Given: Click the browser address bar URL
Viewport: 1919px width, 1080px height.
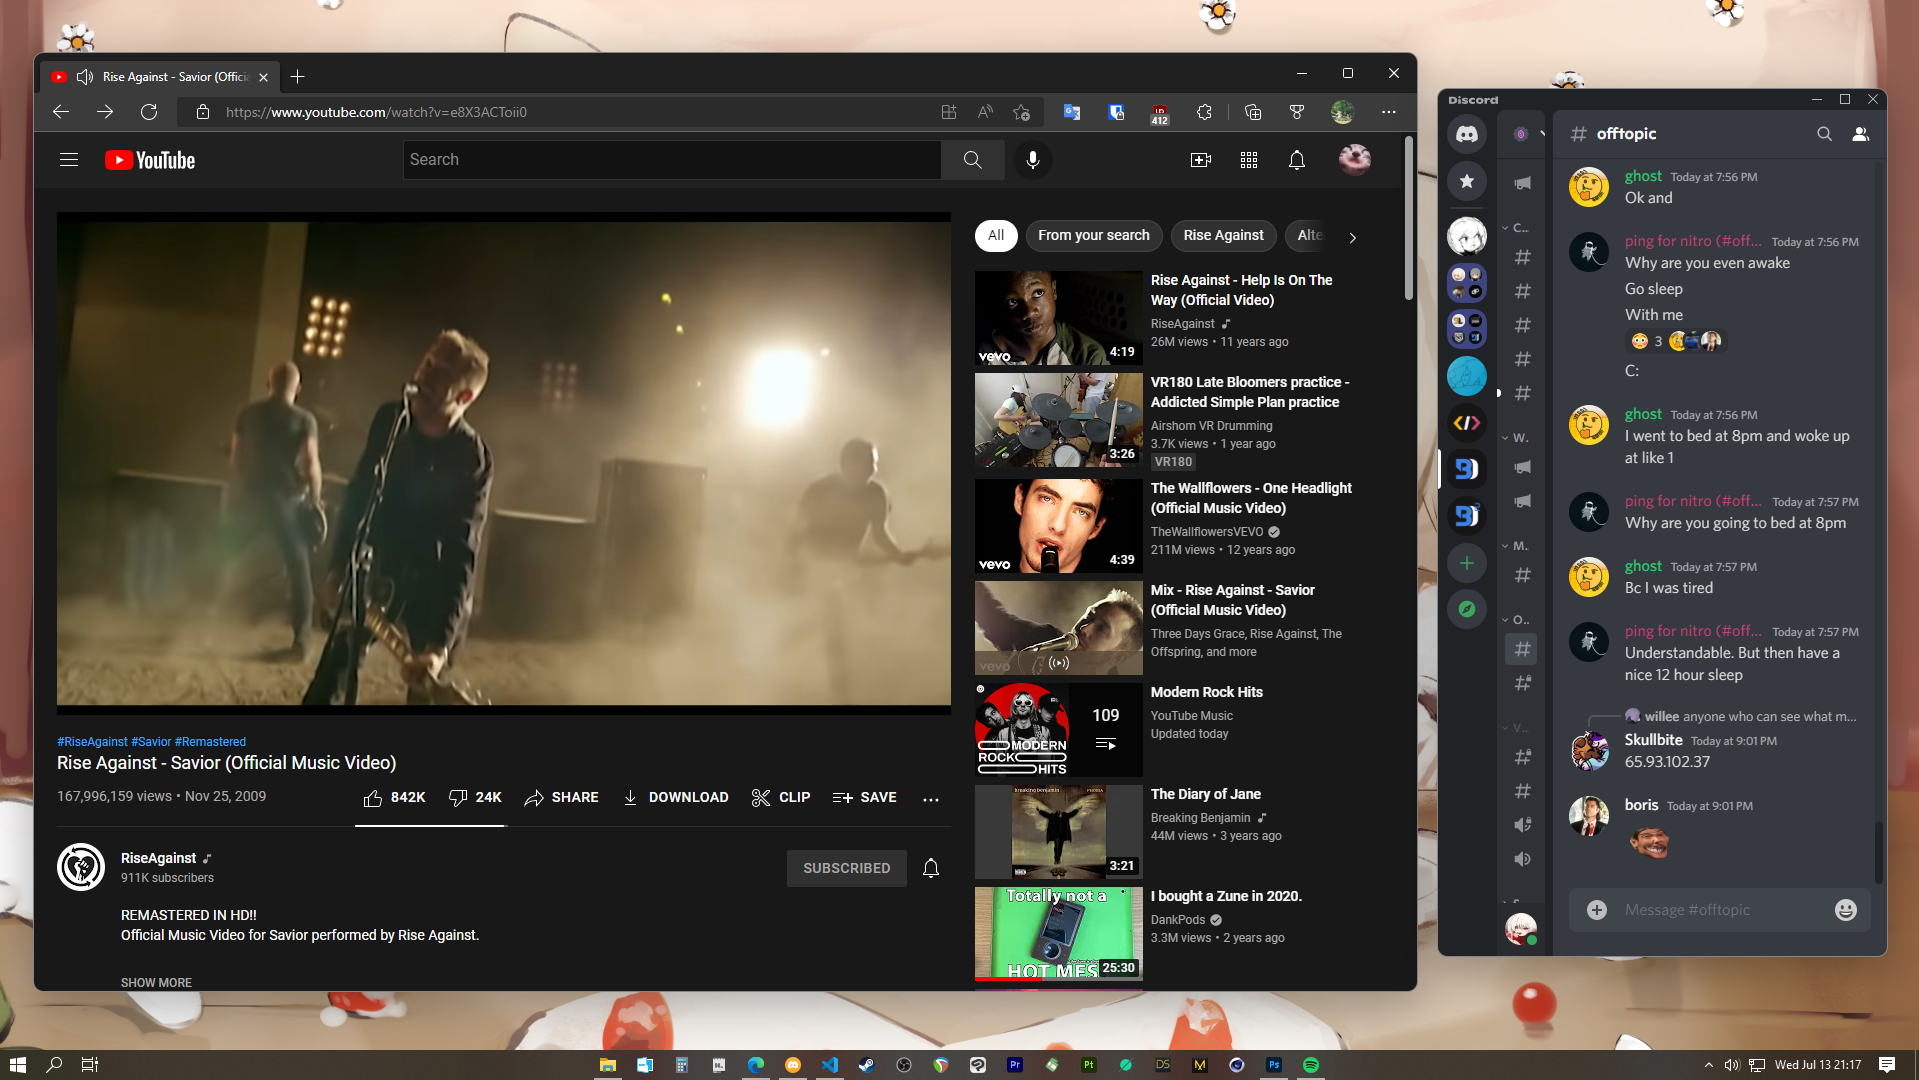Looking at the screenshot, I should [376, 112].
